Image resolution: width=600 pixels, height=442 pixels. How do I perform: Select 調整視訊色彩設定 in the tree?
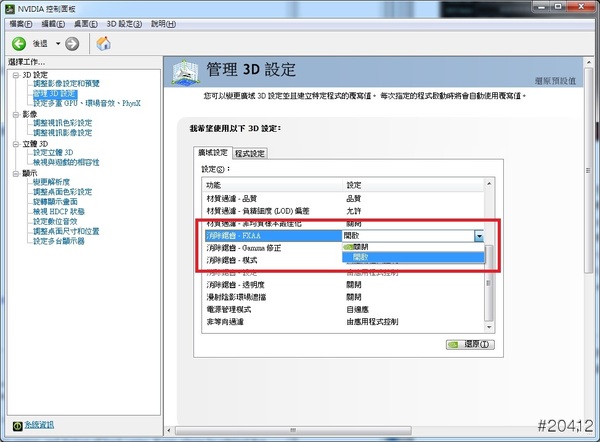(62, 123)
